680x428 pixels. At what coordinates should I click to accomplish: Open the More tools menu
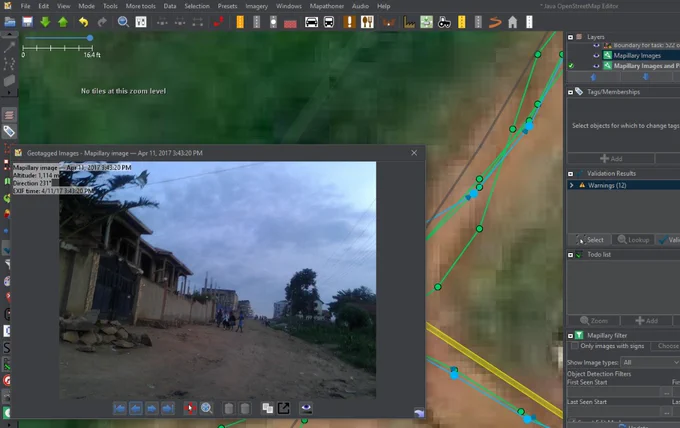(x=141, y=6)
